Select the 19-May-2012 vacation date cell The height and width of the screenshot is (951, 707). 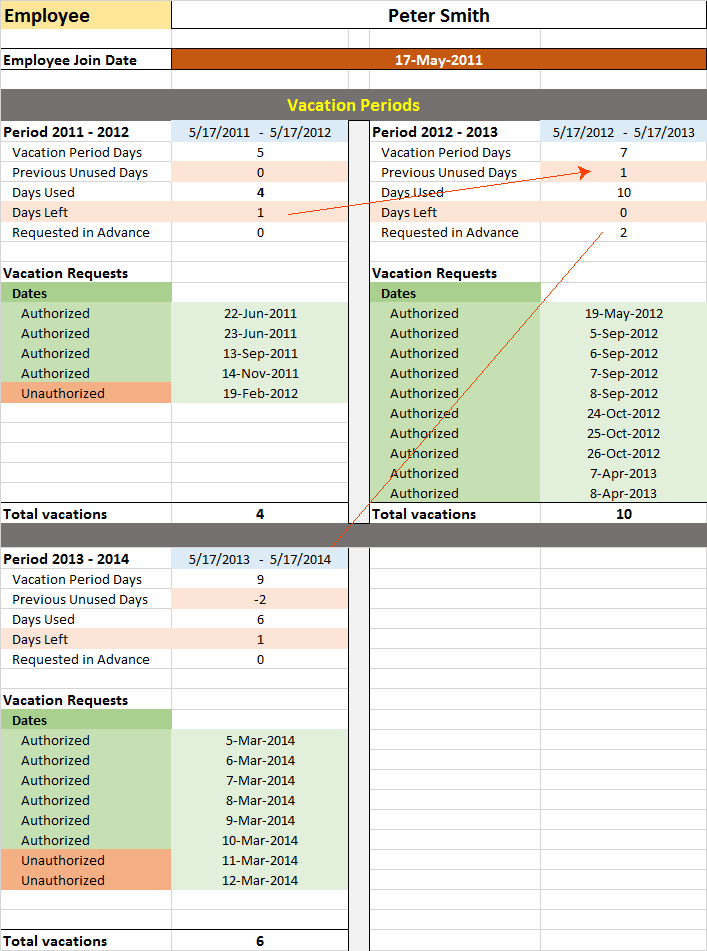click(623, 313)
